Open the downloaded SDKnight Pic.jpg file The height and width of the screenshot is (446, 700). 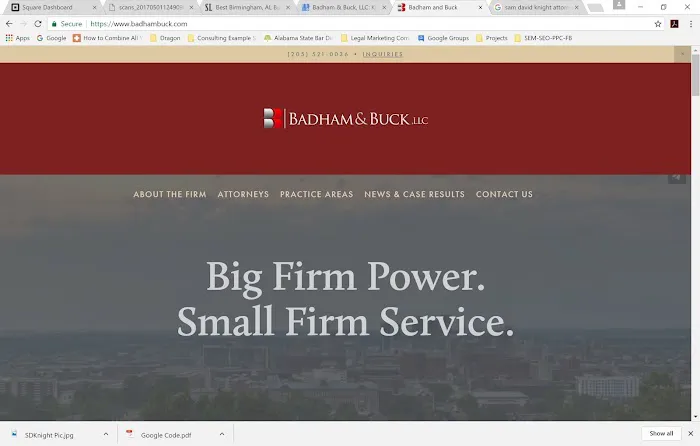(49, 435)
